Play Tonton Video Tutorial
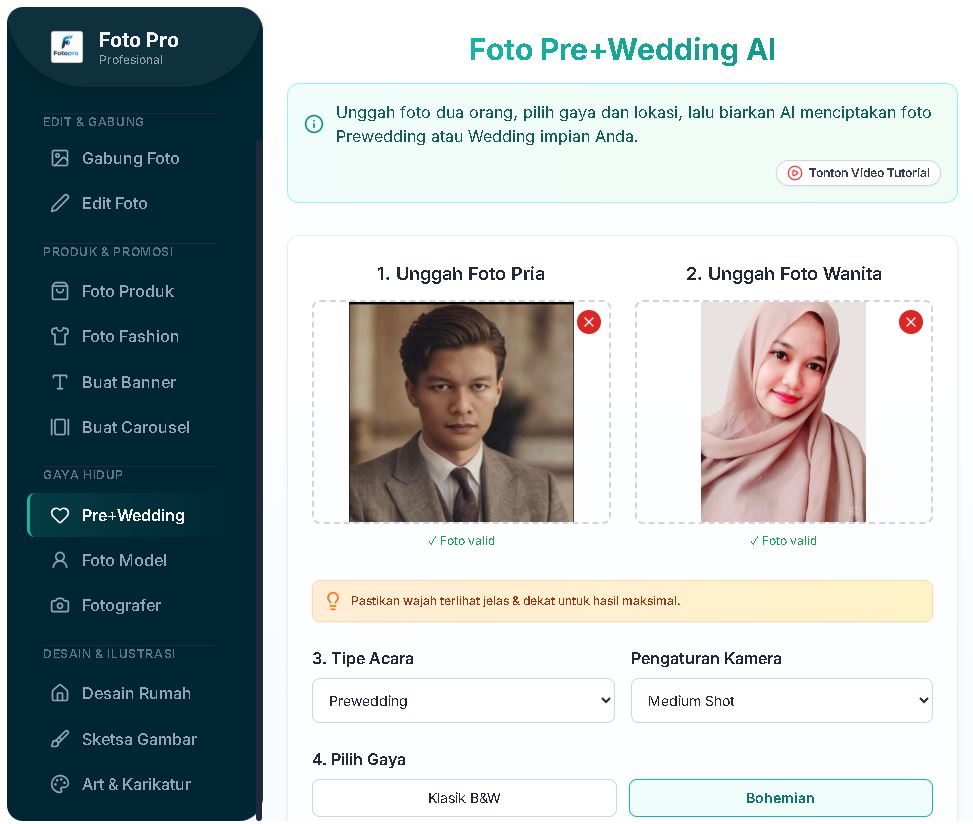 pos(857,173)
